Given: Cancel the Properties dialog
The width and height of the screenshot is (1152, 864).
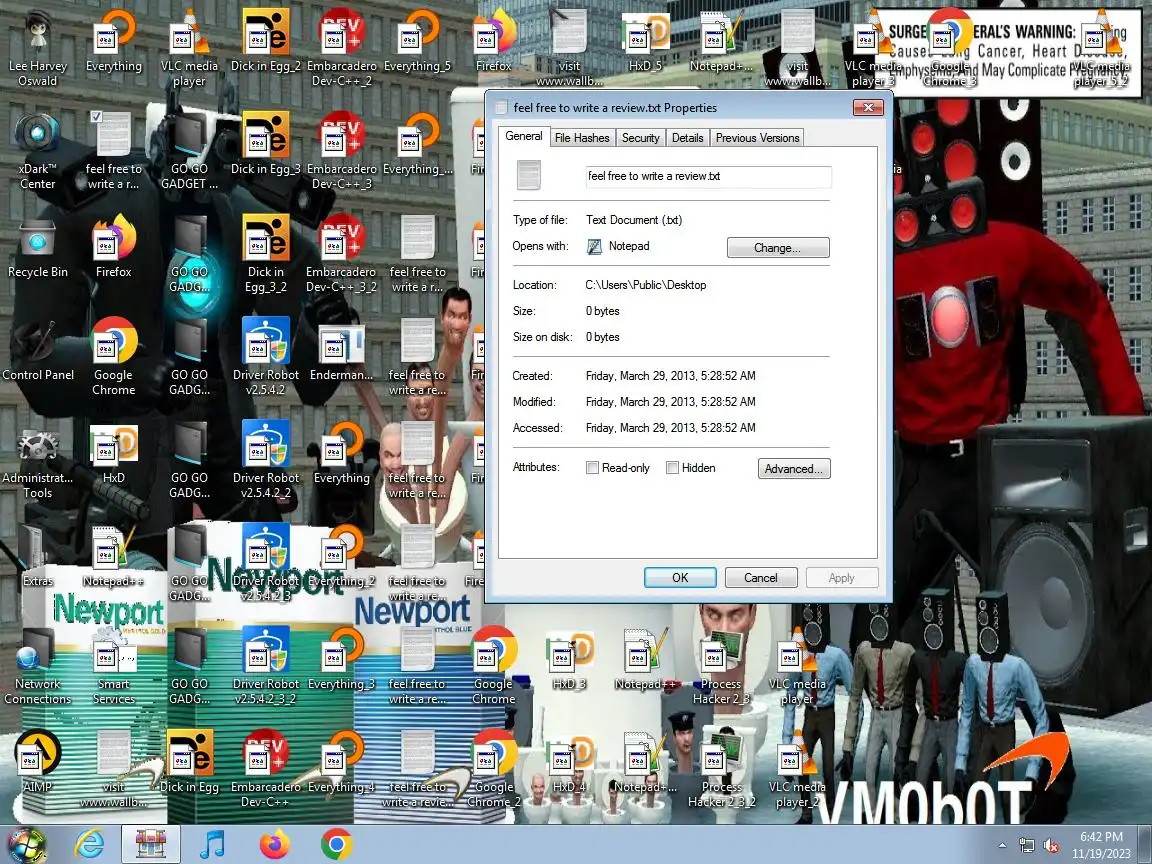Looking at the screenshot, I should pyautogui.click(x=760, y=577).
